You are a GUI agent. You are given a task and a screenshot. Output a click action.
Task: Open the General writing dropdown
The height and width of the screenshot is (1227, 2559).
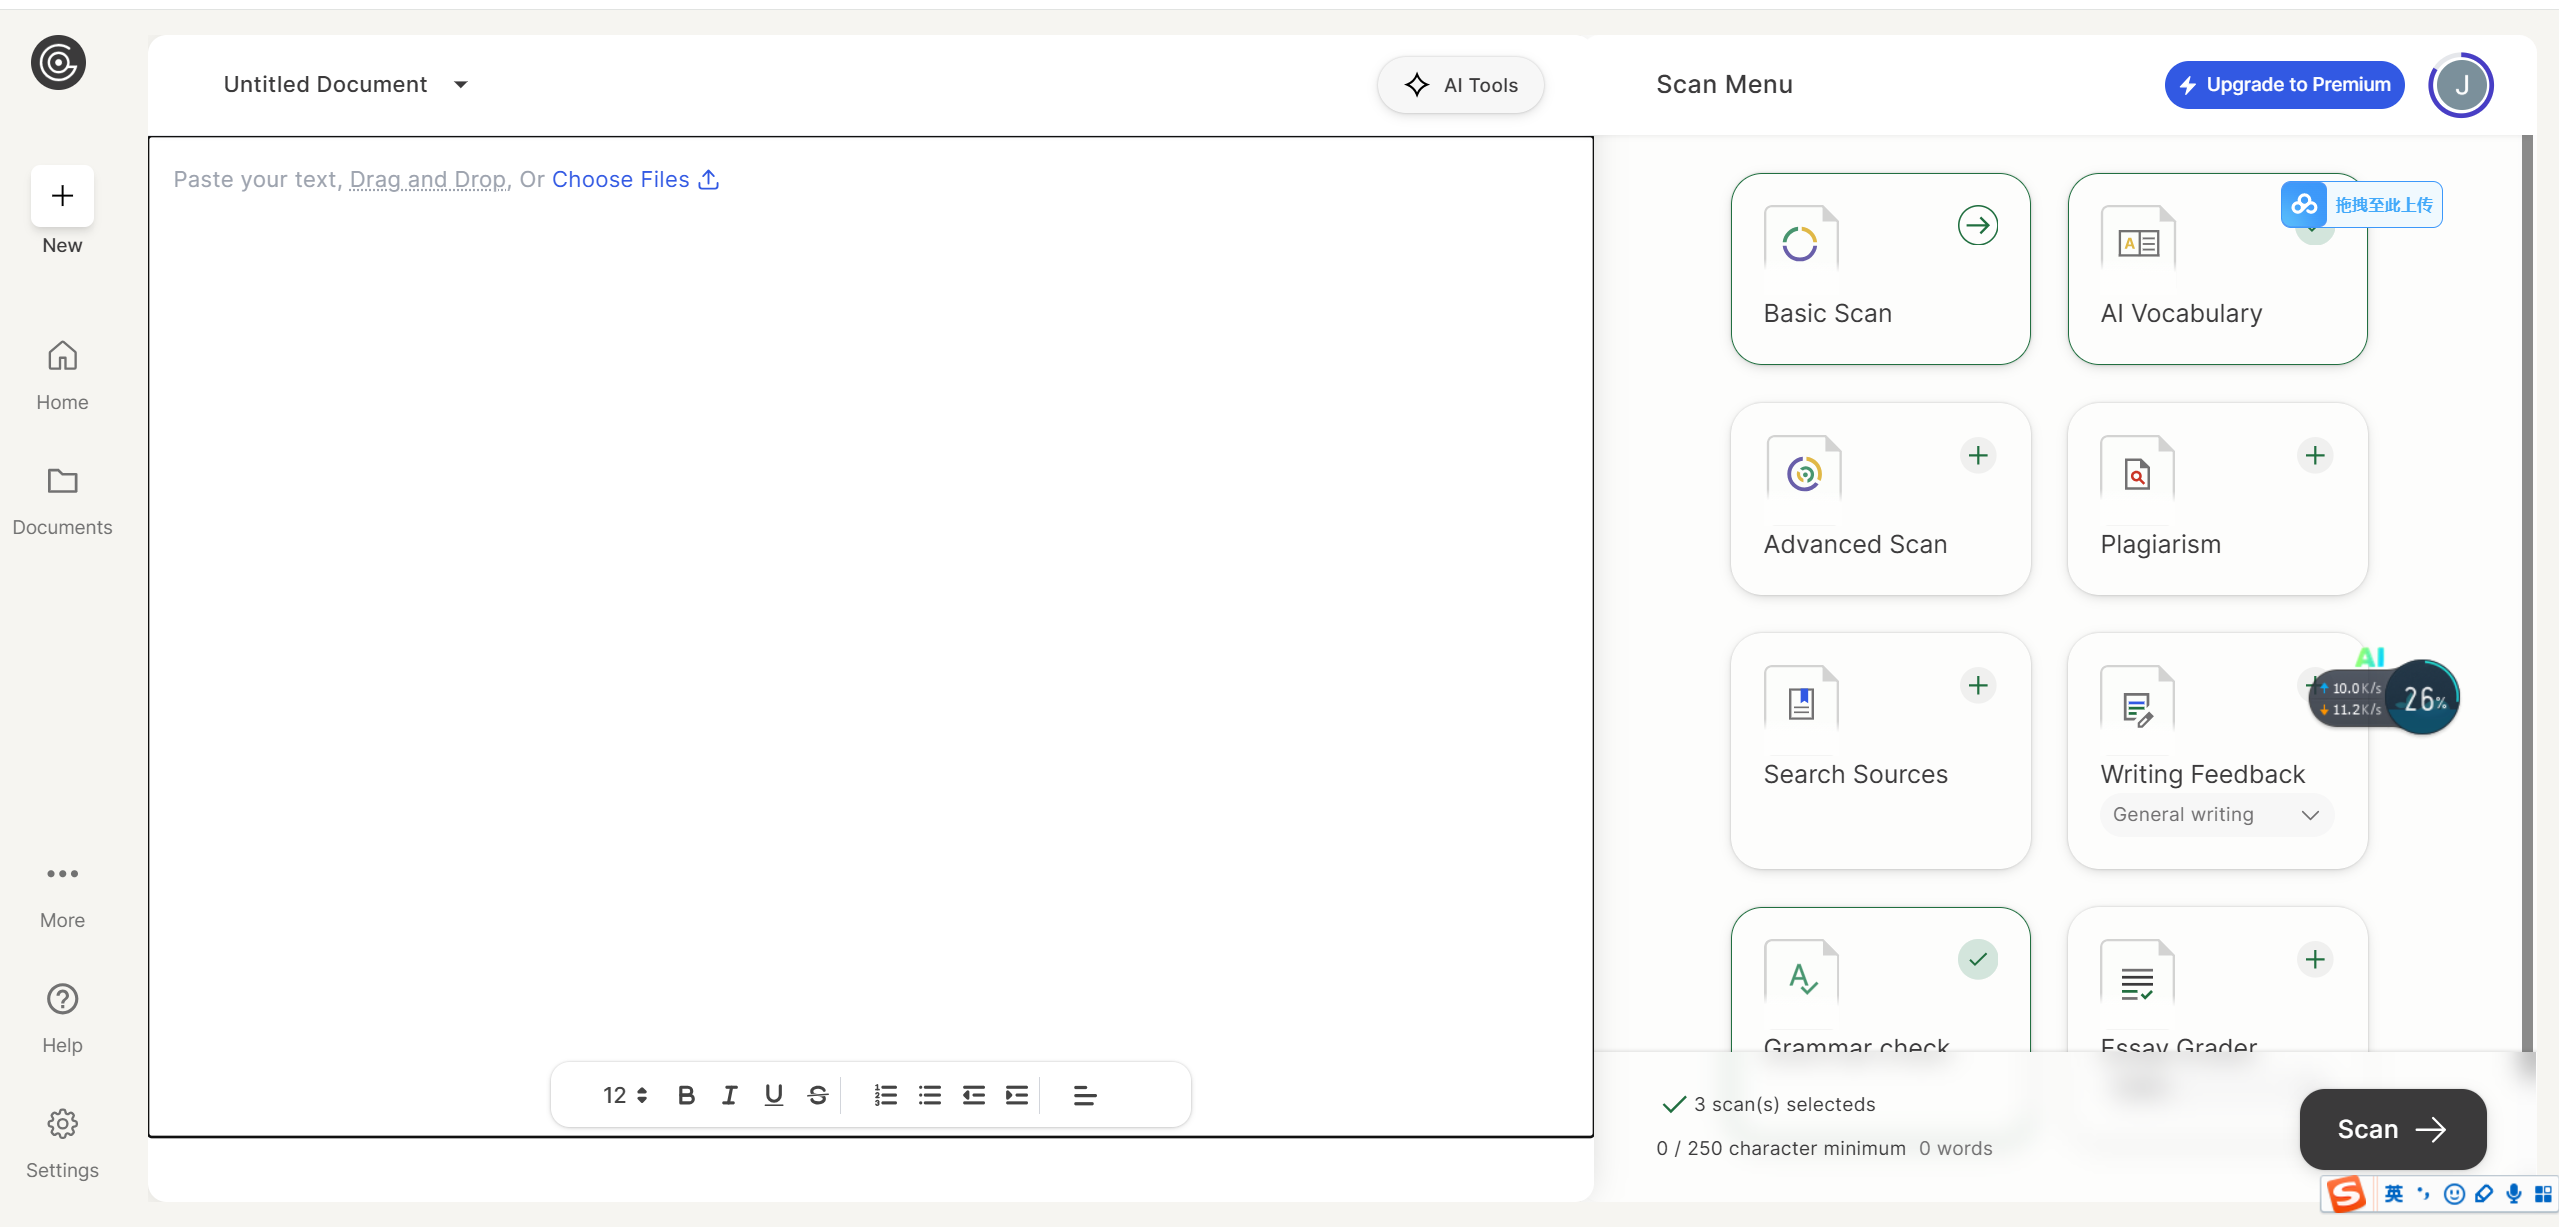coord(2216,815)
